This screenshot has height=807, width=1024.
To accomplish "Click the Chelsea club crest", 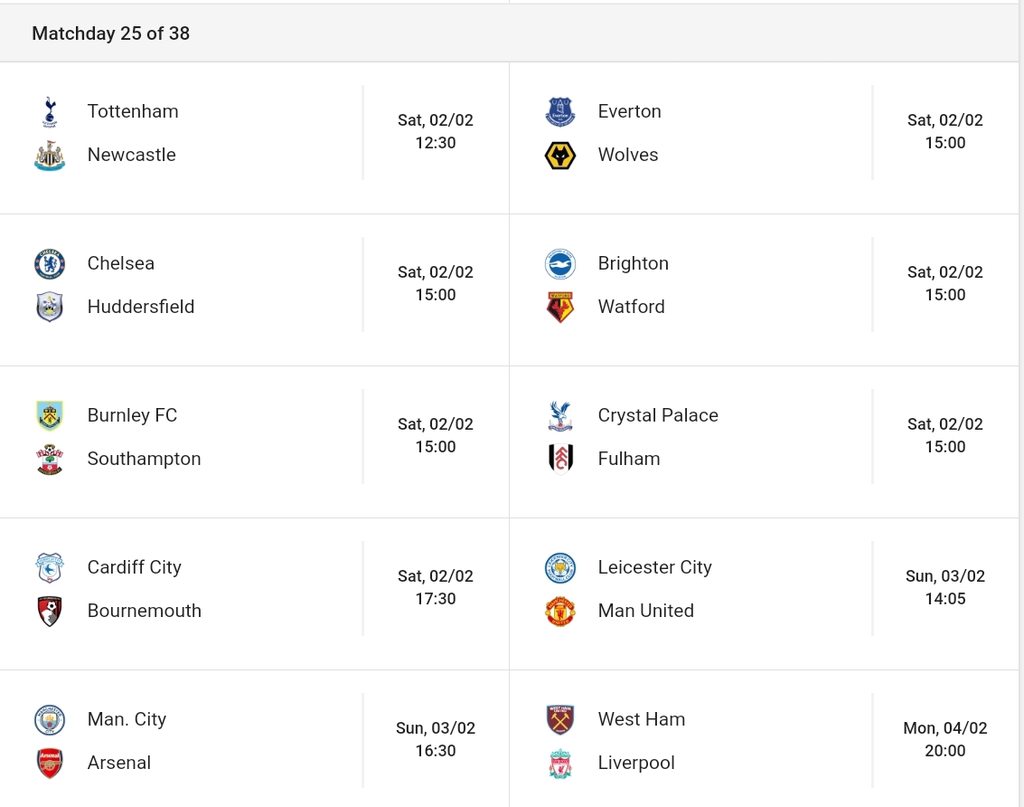I will (x=50, y=264).
